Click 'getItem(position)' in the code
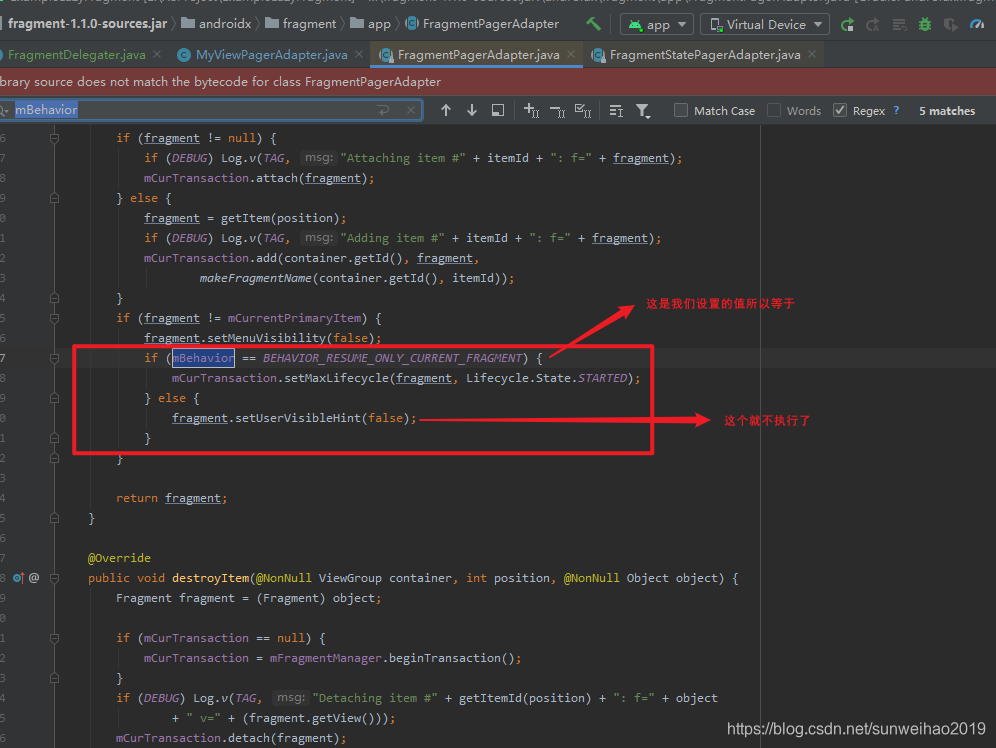Image resolution: width=996 pixels, height=748 pixels. [x=280, y=218]
